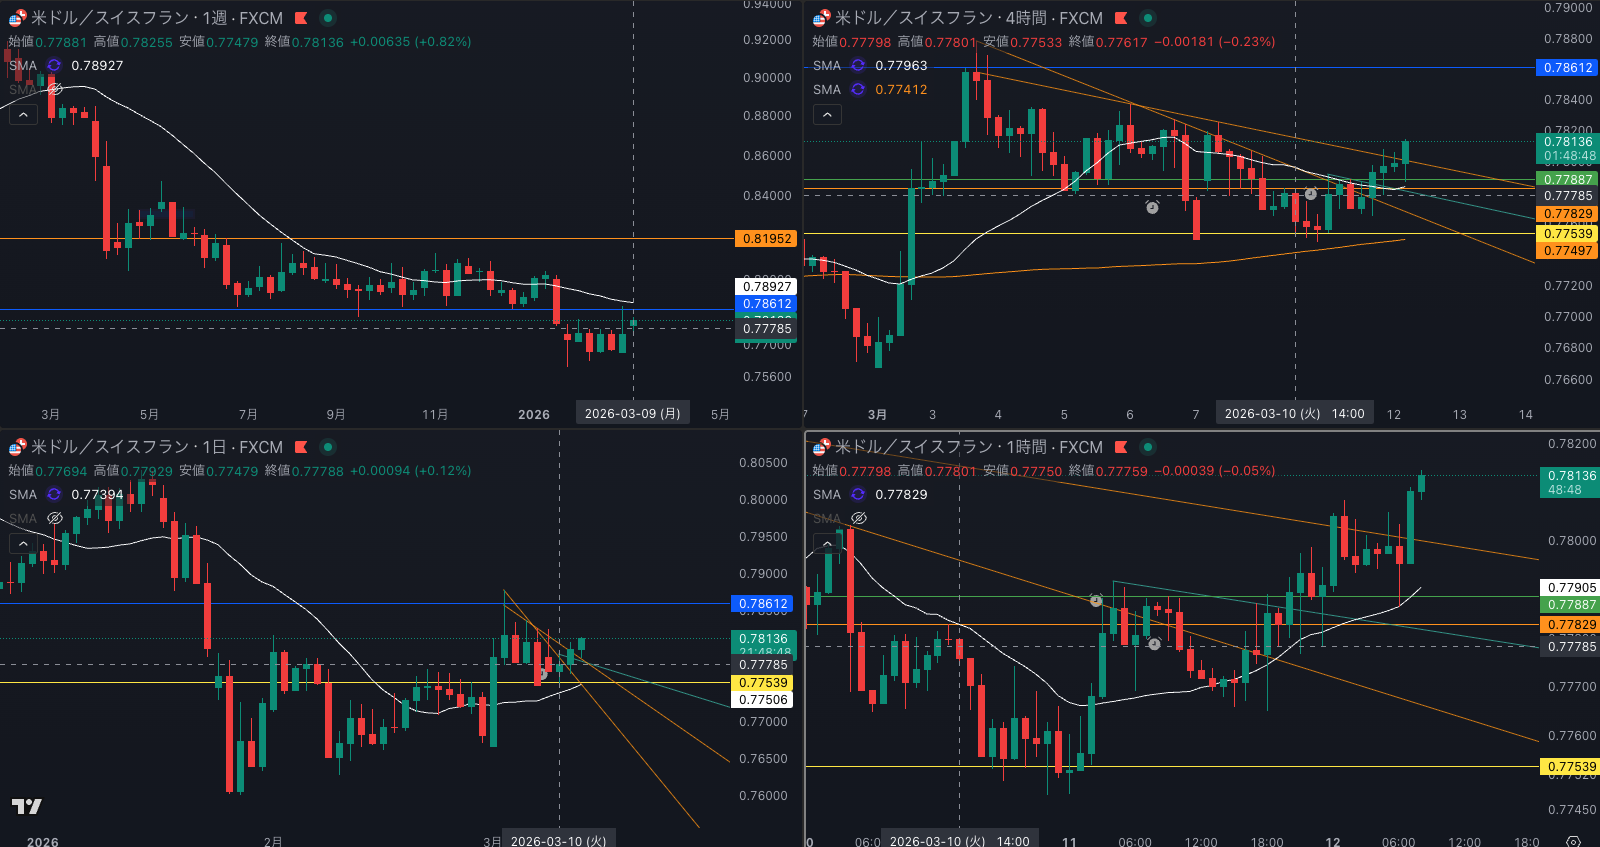The width and height of the screenshot is (1600, 847).
Task: Click the purple SMA refresh icon on daily chart
Action: (x=54, y=494)
